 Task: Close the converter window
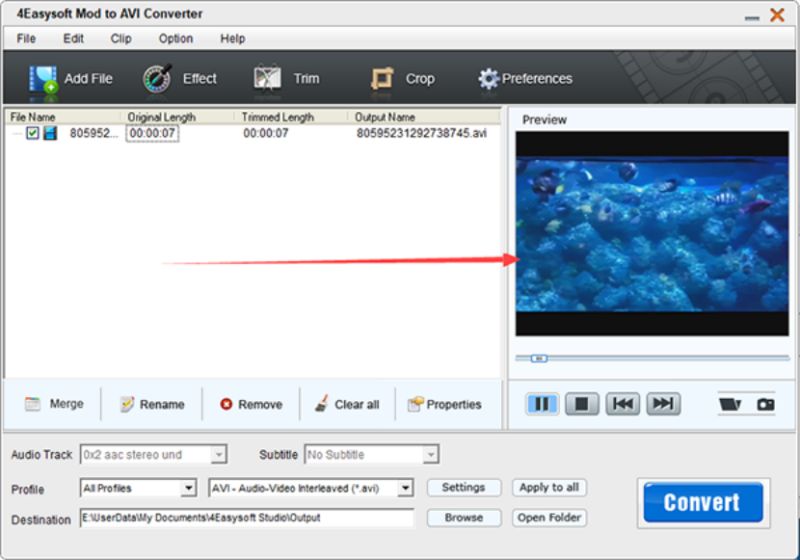pyautogui.click(x=777, y=15)
